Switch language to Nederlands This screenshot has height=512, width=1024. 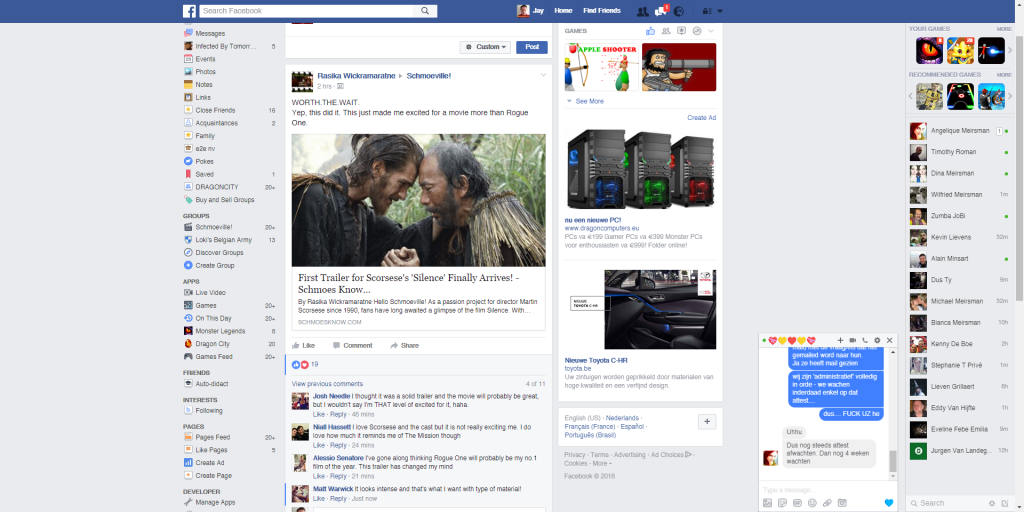tap(622, 418)
